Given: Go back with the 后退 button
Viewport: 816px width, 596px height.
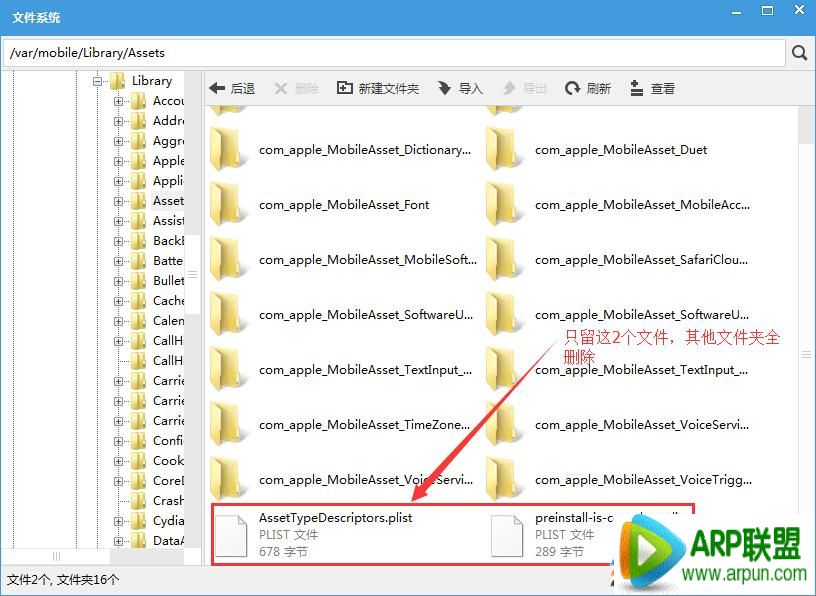Looking at the screenshot, I should click(x=232, y=88).
